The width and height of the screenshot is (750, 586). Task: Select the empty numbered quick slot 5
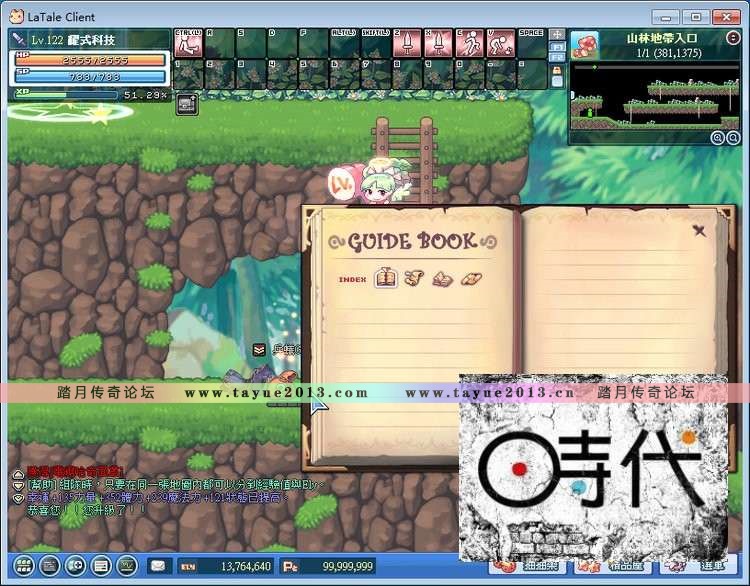pyautogui.click(x=313, y=74)
